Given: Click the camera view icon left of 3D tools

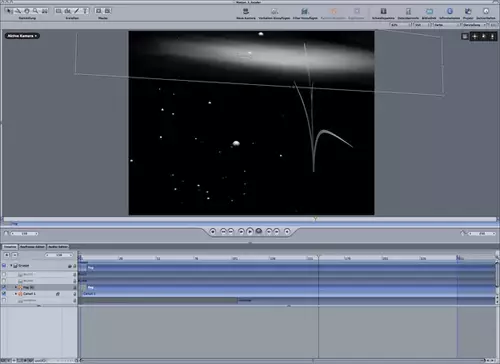Looking at the screenshot, I should pyautogui.click(x=465, y=36).
